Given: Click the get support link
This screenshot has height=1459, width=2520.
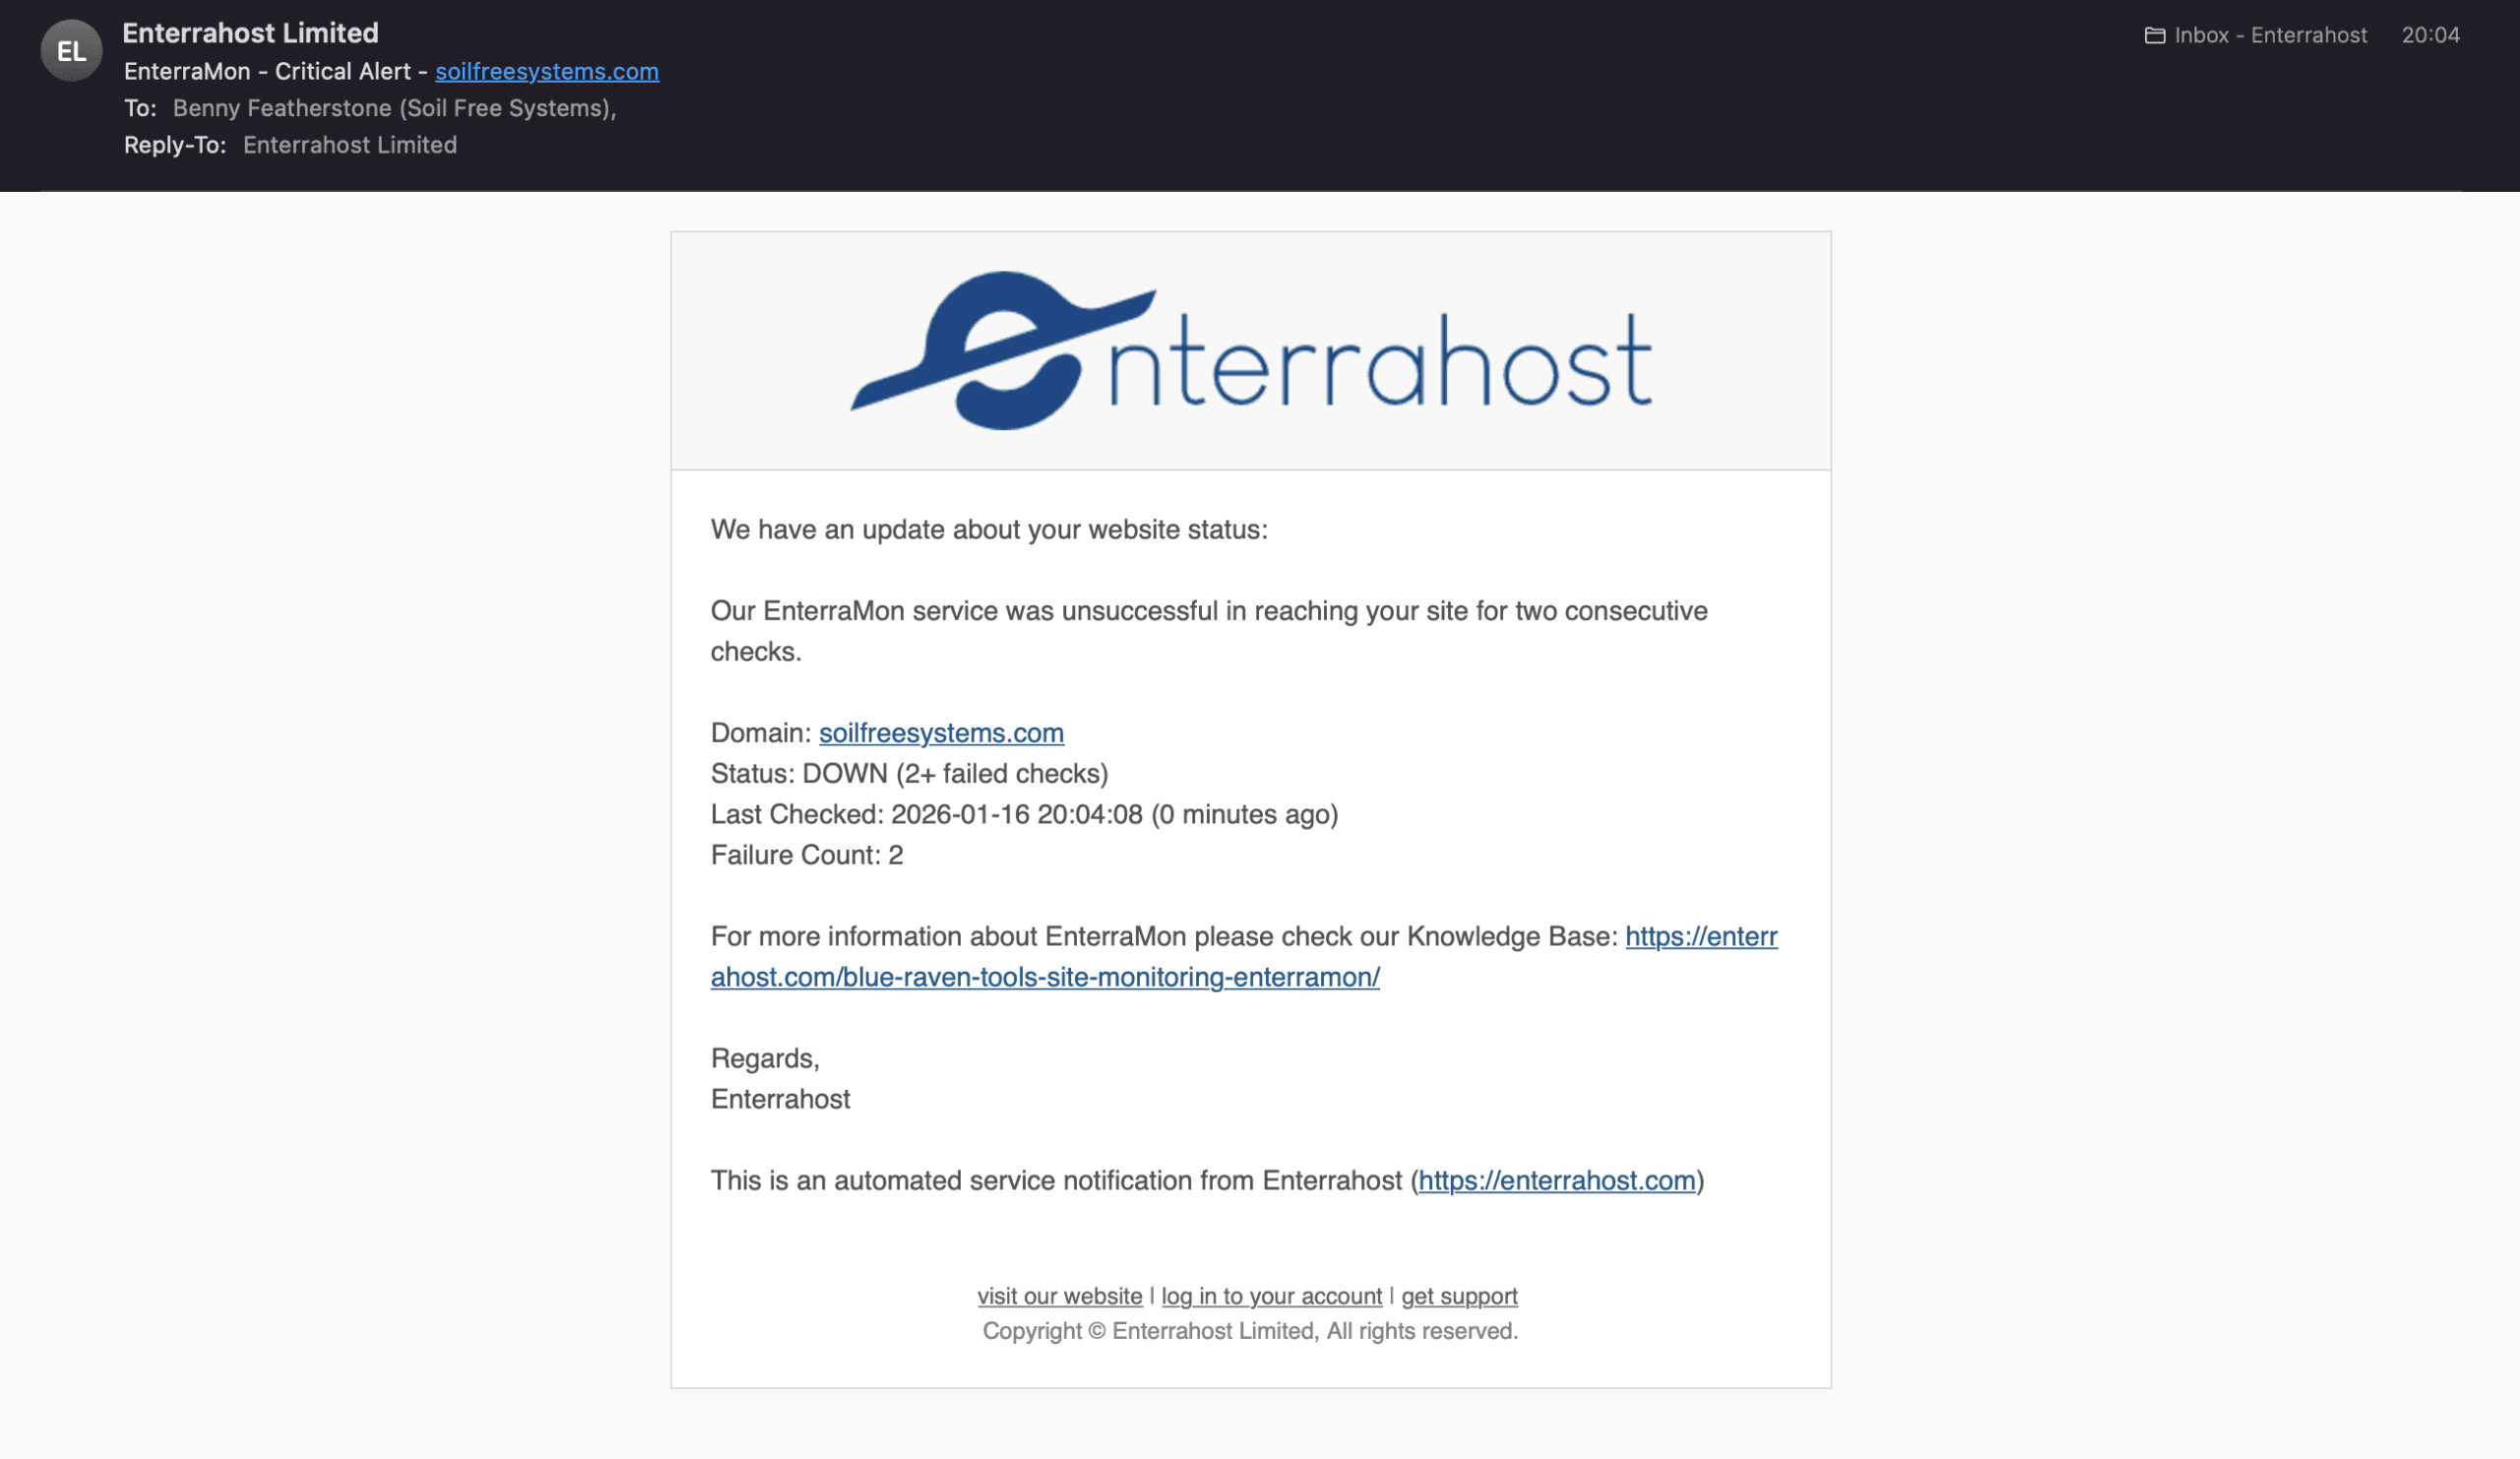Looking at the screenshot, I should click(1460, 1295).
